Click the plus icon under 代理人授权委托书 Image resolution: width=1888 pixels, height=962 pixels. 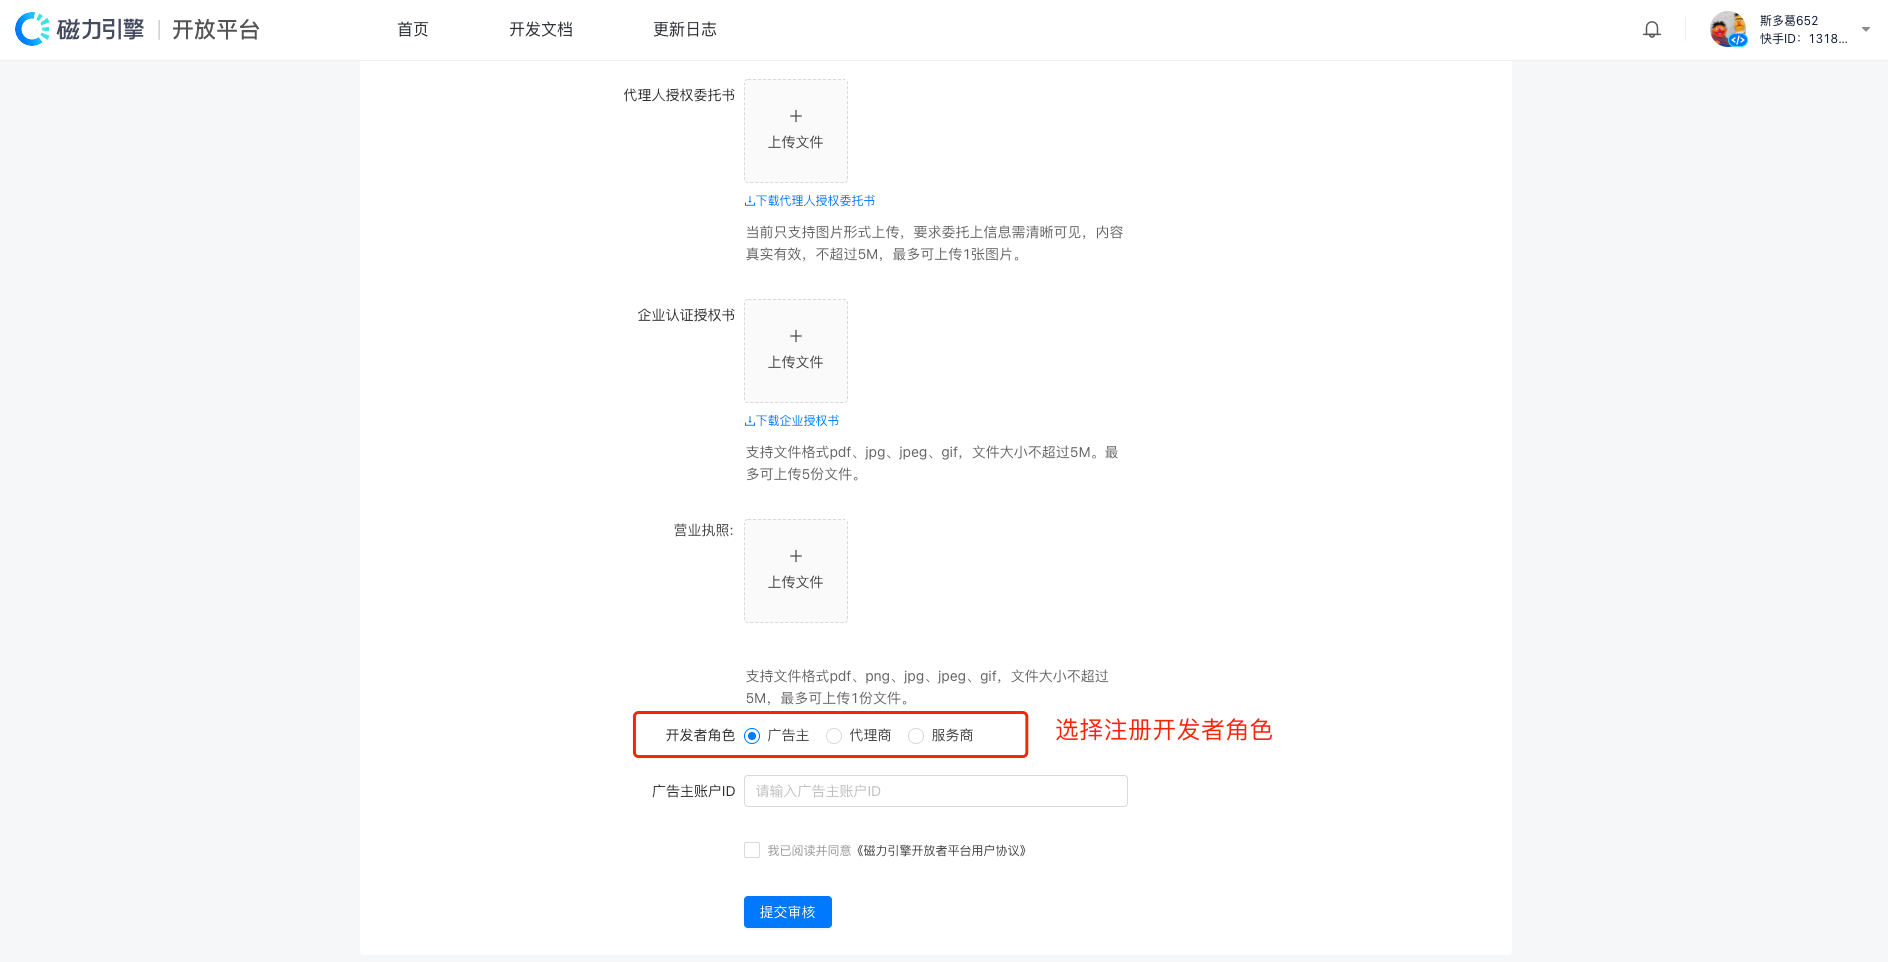(796, 116)
